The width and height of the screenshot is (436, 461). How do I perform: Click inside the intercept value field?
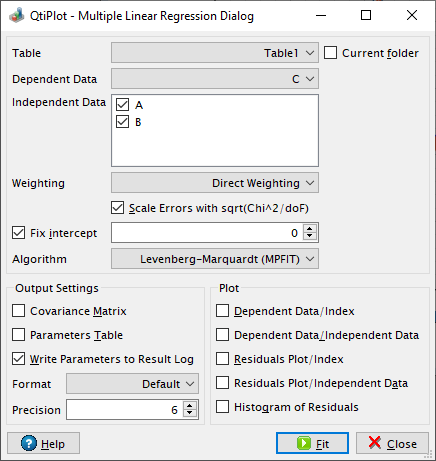click(207, 233)
